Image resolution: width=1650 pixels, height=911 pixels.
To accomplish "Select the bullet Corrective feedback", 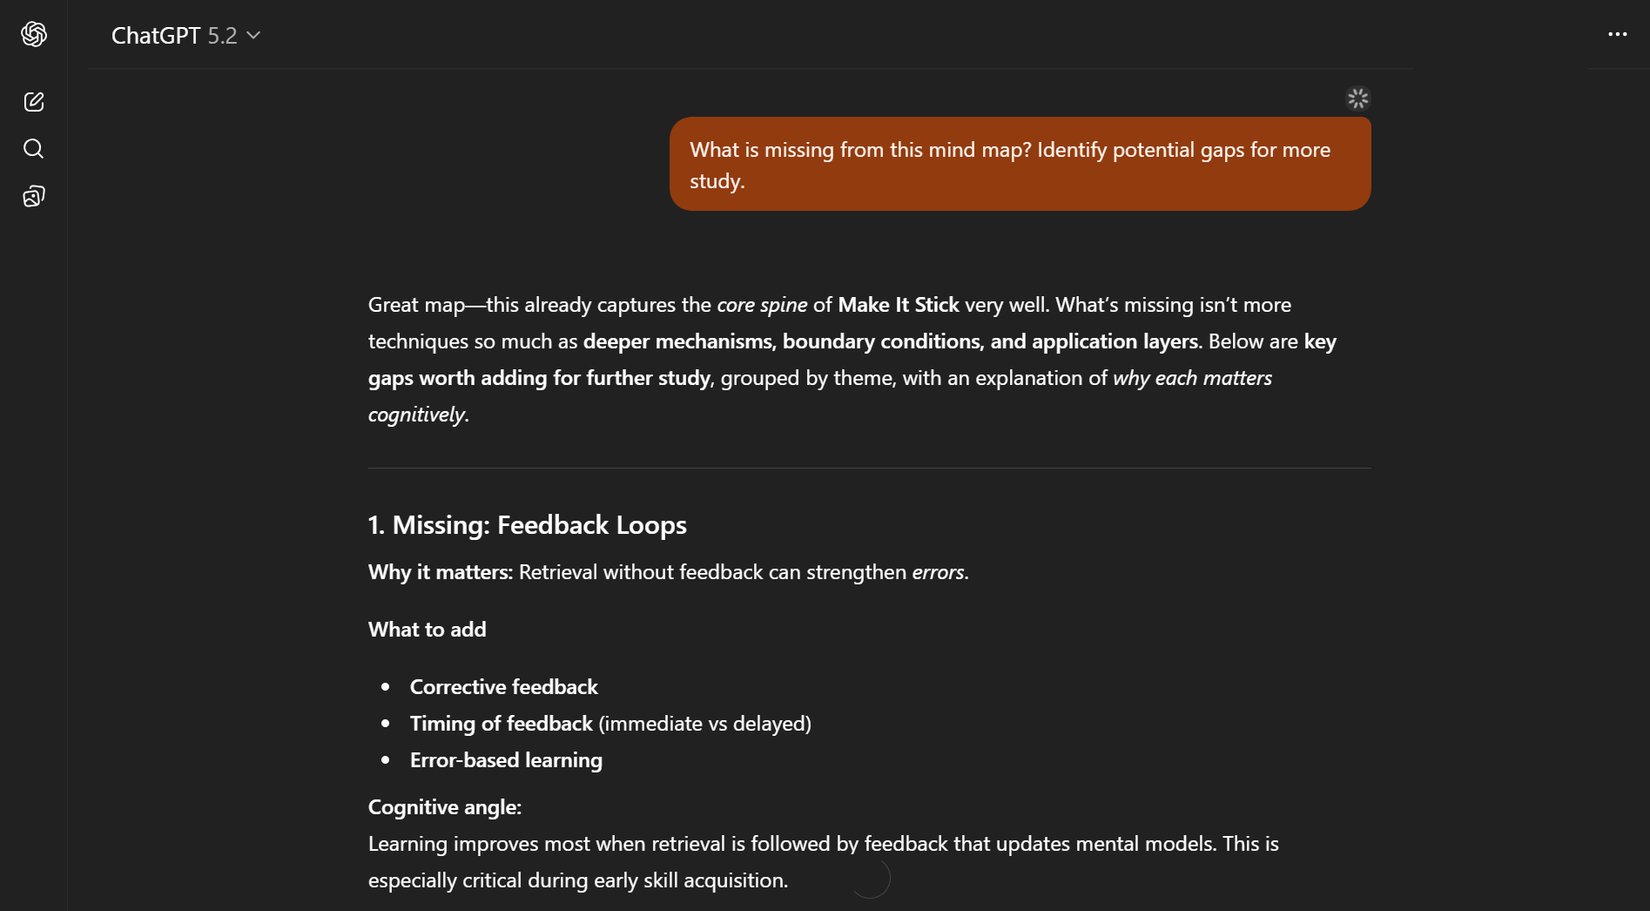I will pos(503,687).
